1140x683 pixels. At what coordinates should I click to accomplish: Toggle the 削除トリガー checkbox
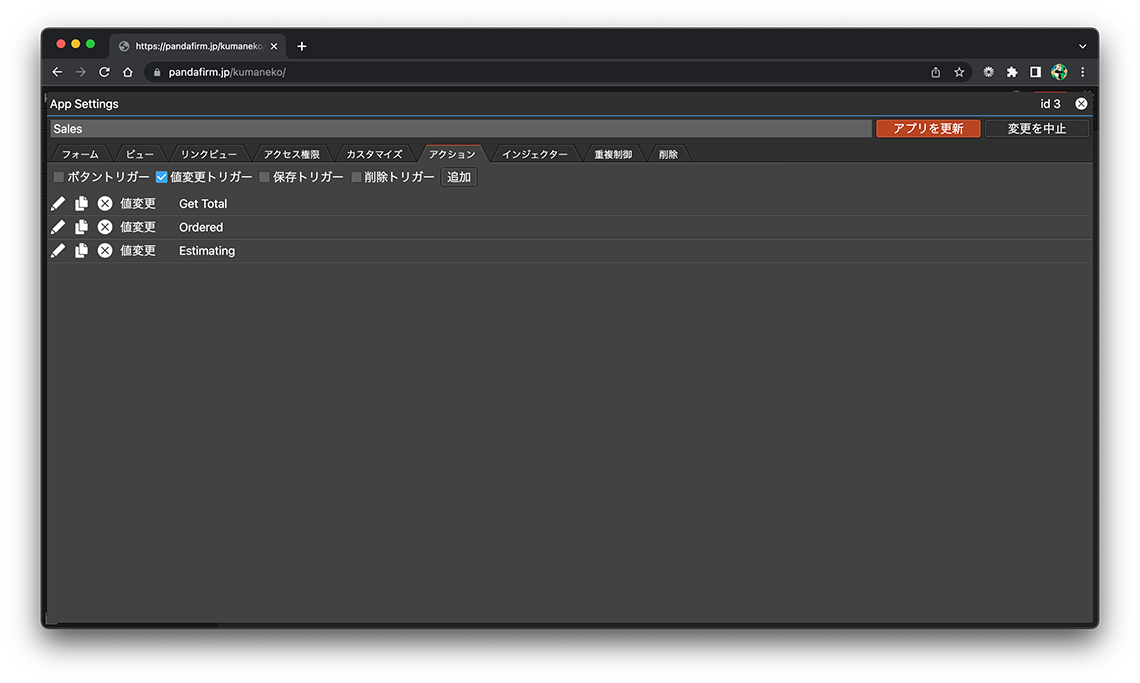356,177
